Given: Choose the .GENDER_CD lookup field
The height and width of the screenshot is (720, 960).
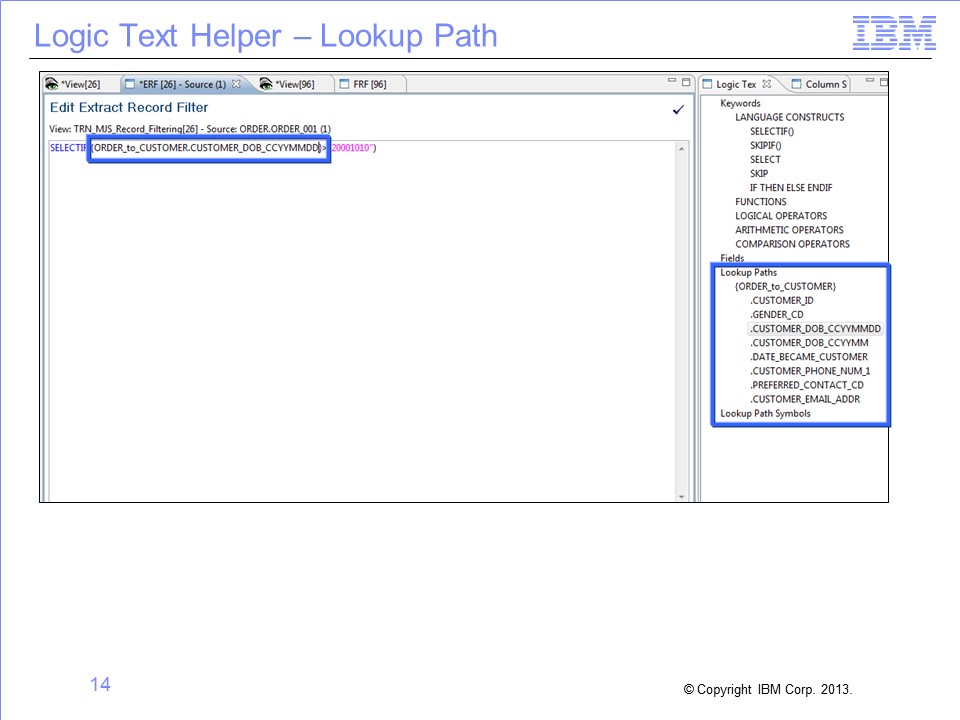Looking at the screenshot, I should pyautogui.click(x=776, y=315).
